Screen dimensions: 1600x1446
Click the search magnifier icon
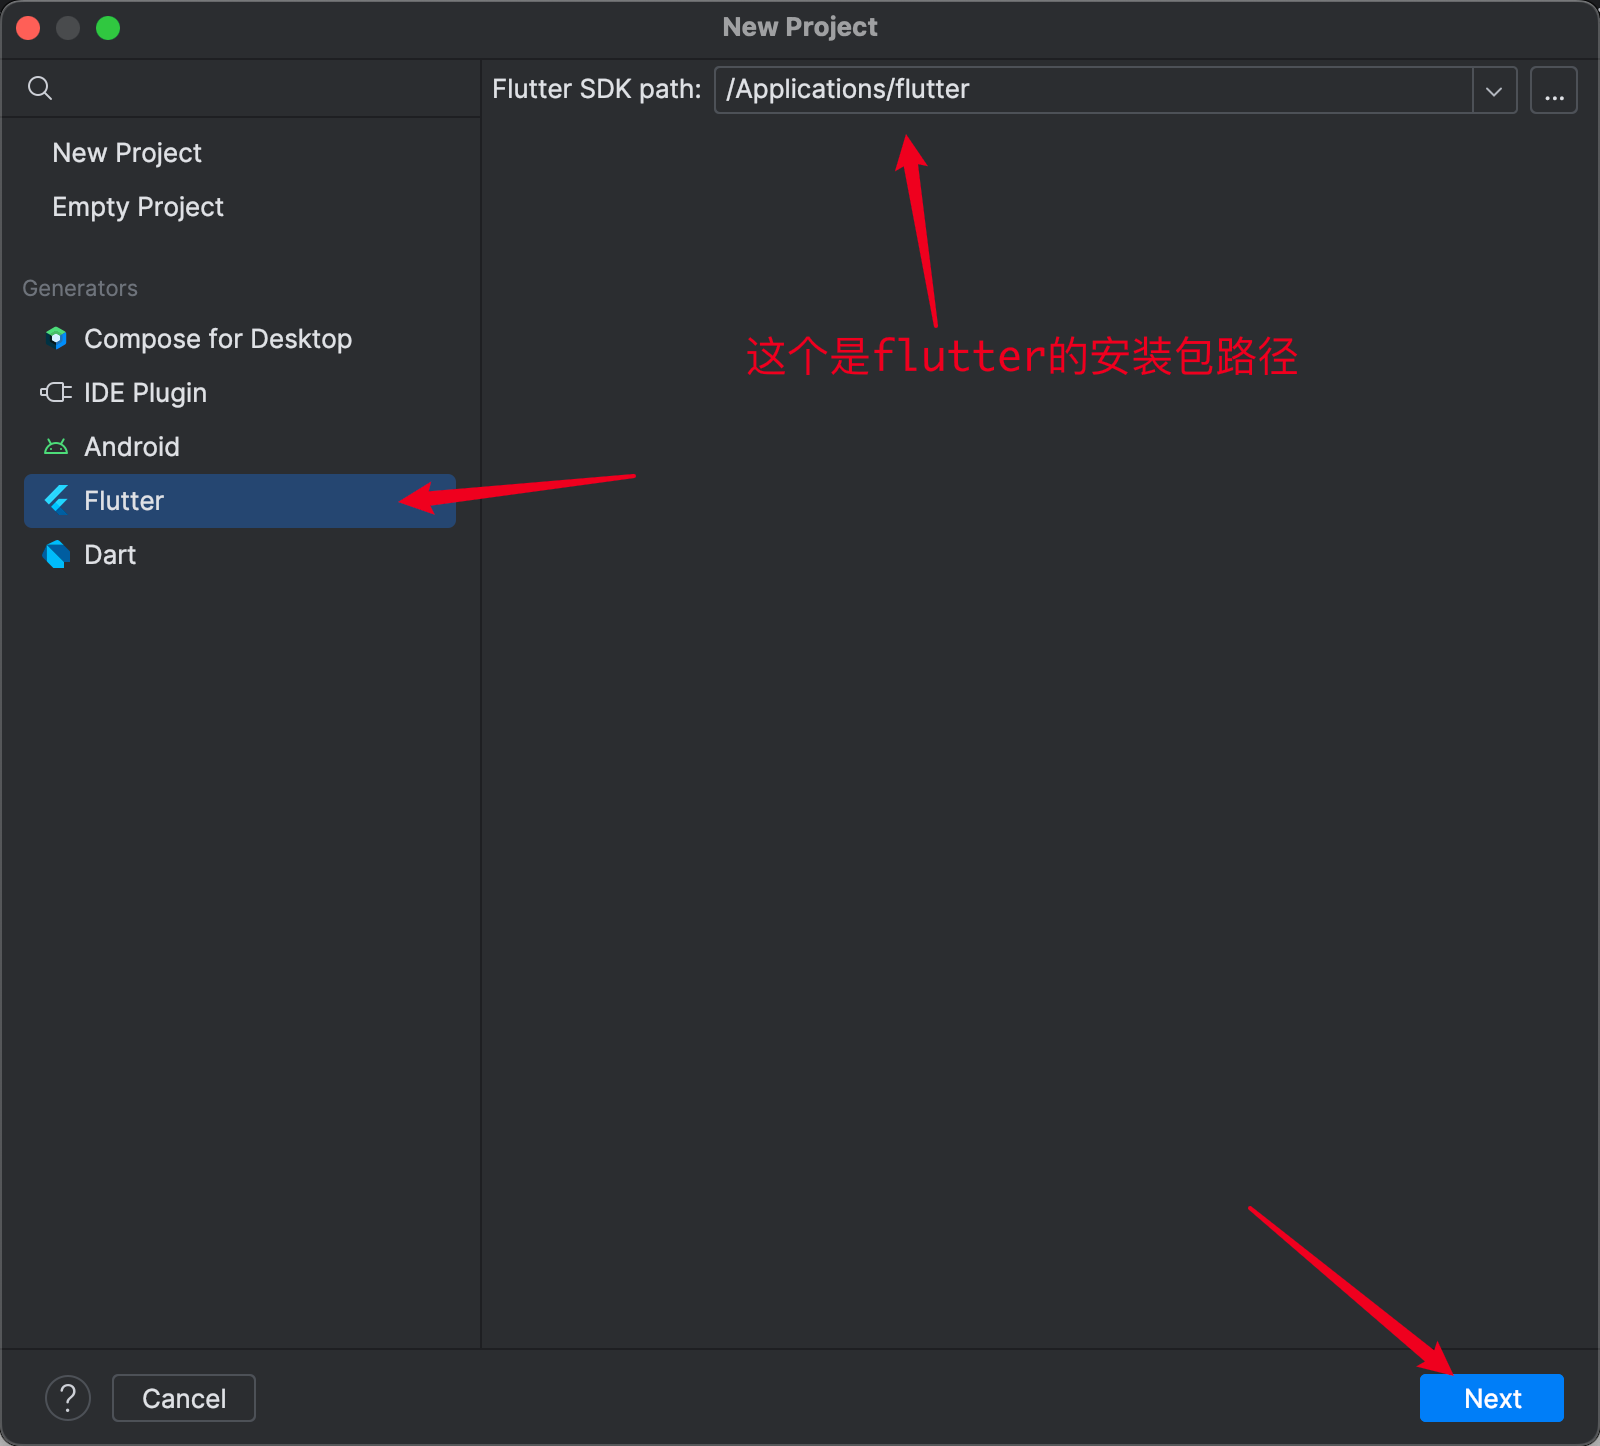pyautogui.click(x=40, y=88)
